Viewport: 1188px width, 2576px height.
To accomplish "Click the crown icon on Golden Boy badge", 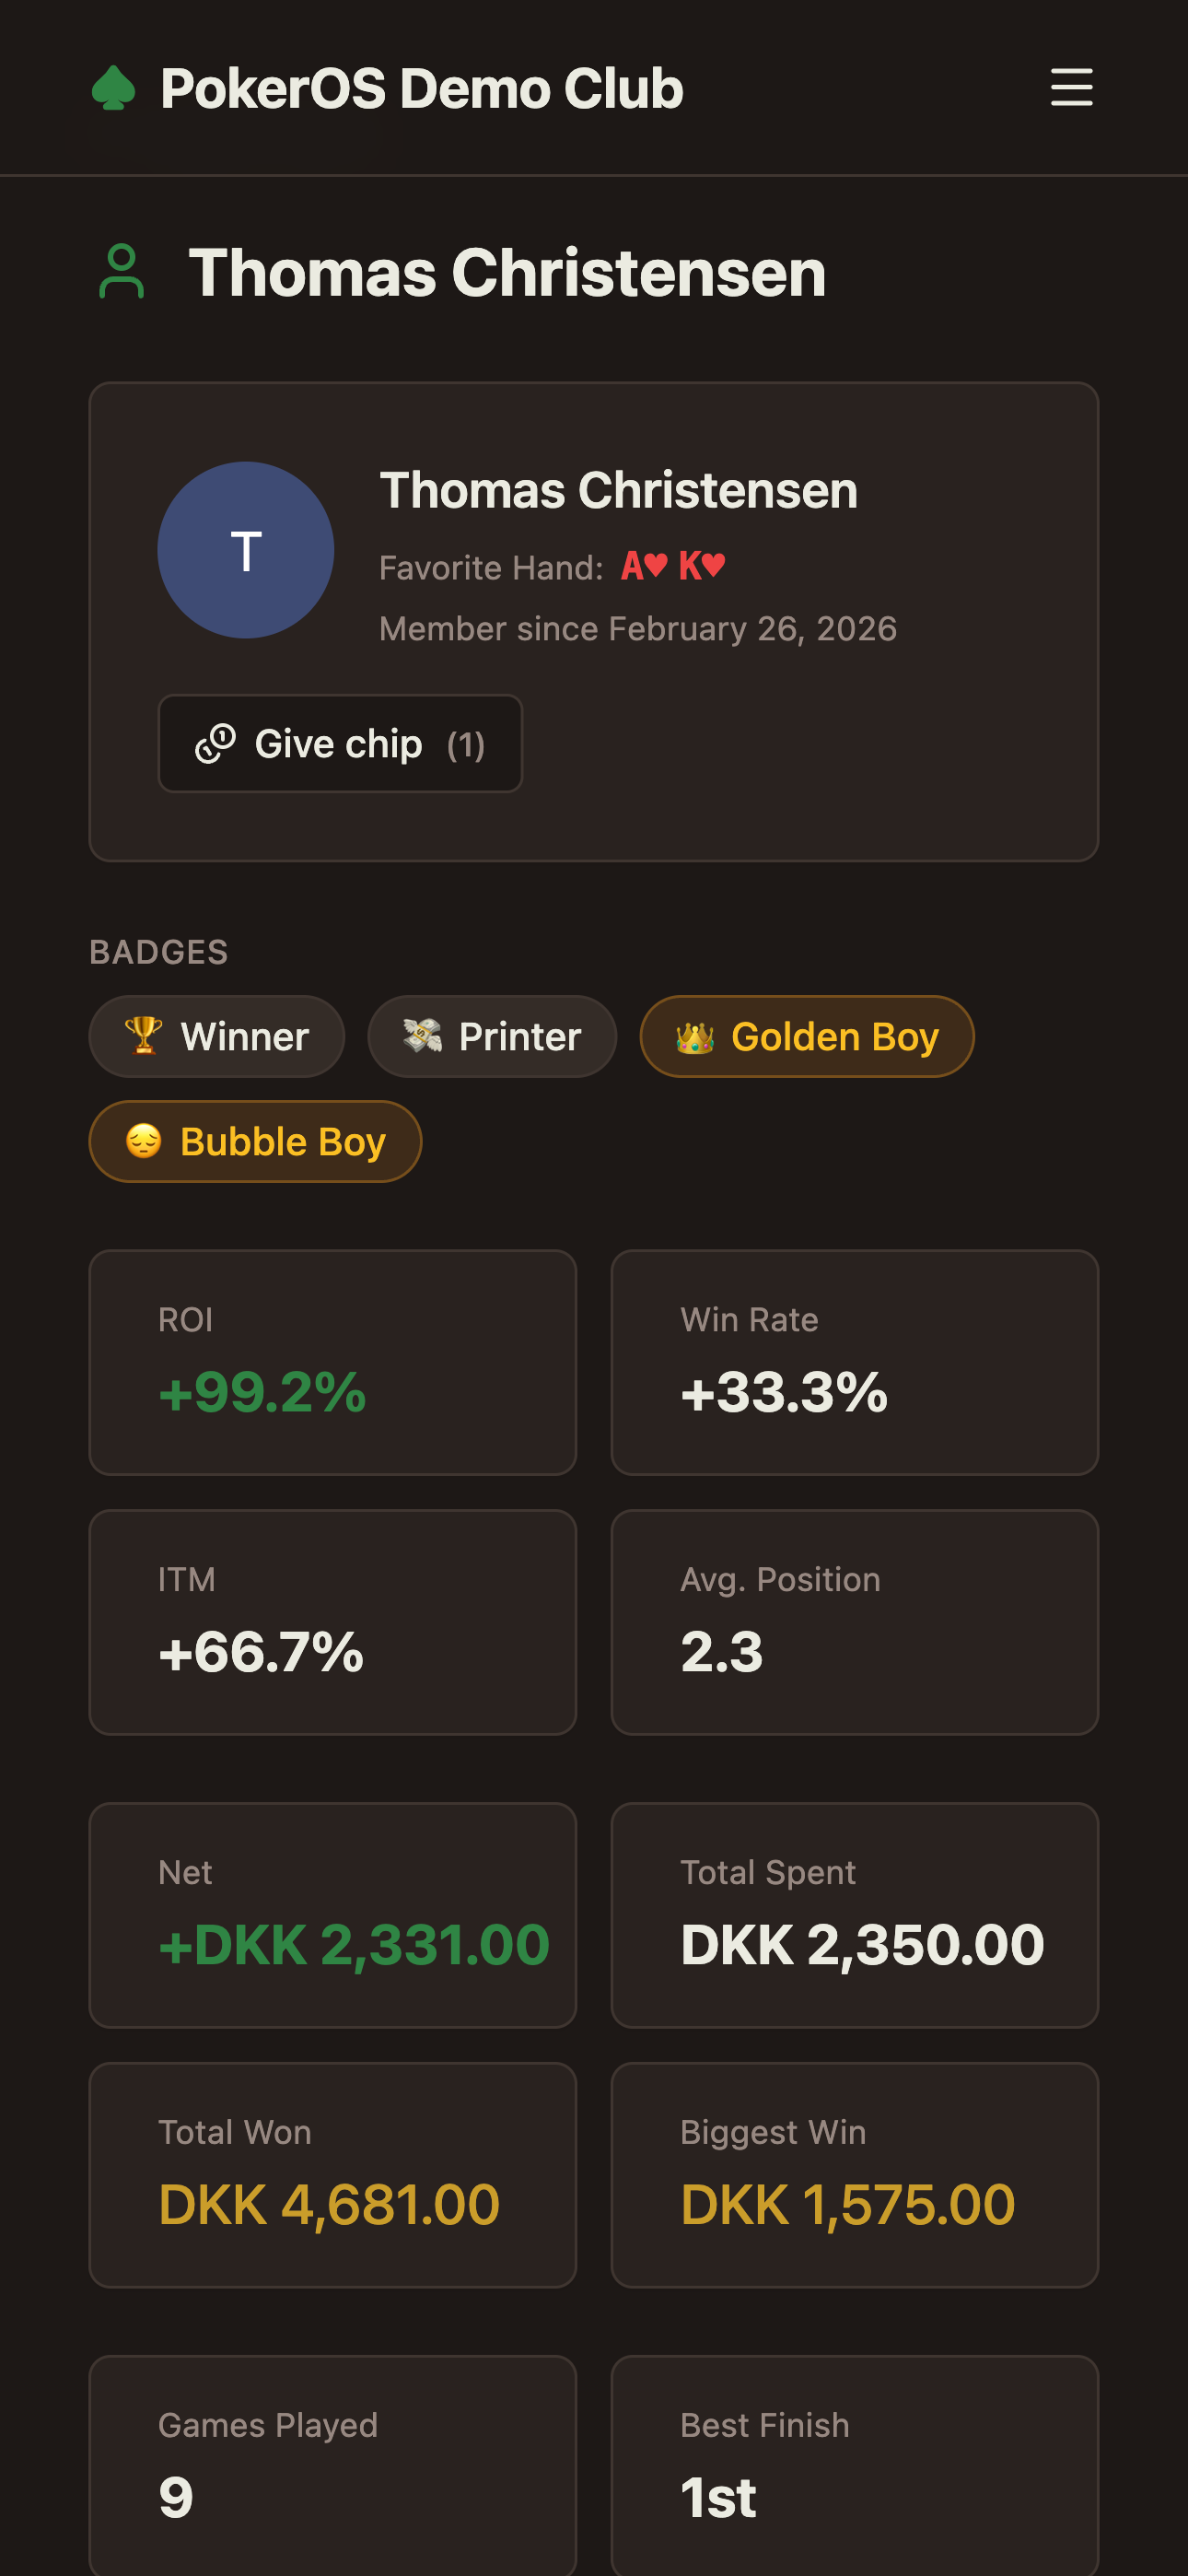I will [695, 1036].
